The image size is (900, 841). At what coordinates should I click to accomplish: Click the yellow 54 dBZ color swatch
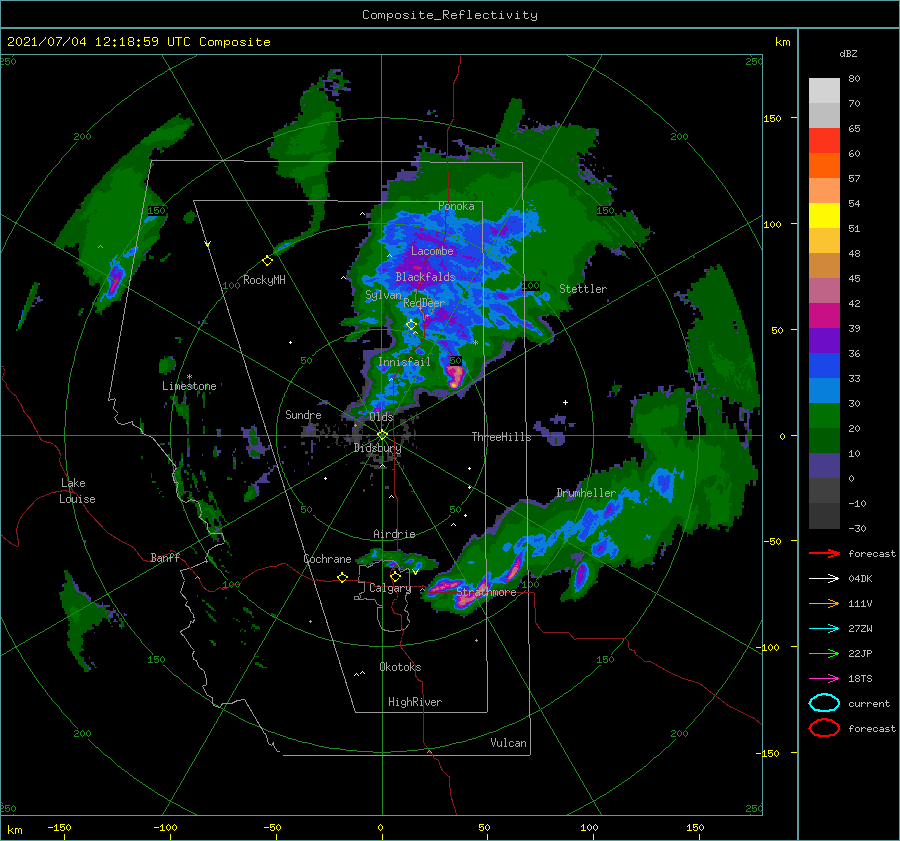click(824, 215)
